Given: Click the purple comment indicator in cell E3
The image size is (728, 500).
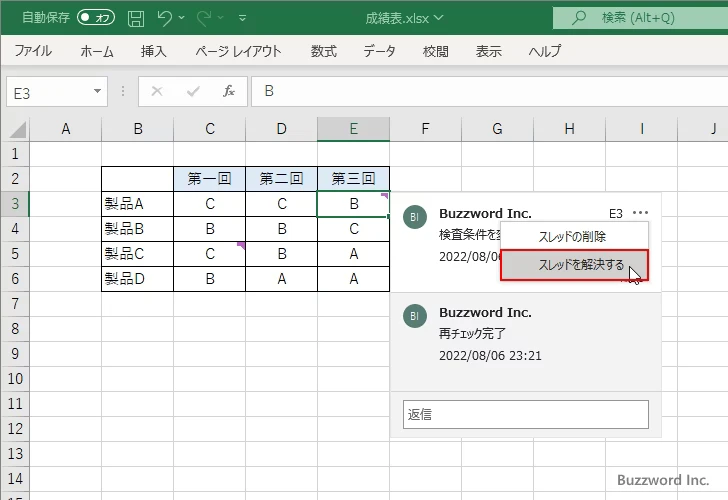Looking at the screenshot, I should point(385,195).
